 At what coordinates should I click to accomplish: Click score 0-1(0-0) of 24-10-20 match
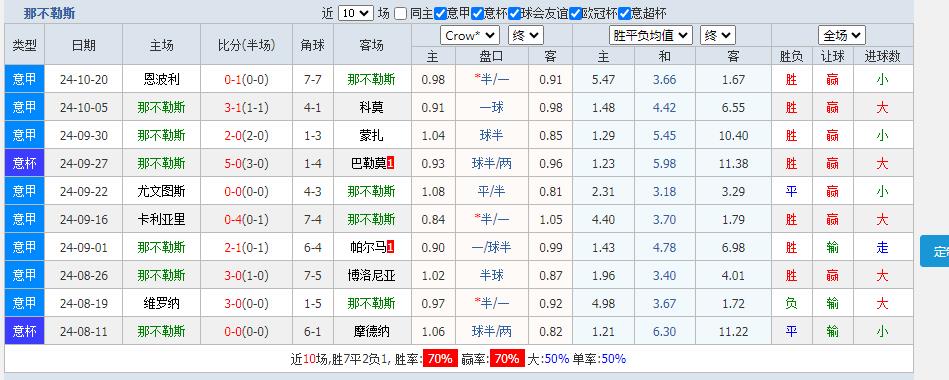point(246,79)
